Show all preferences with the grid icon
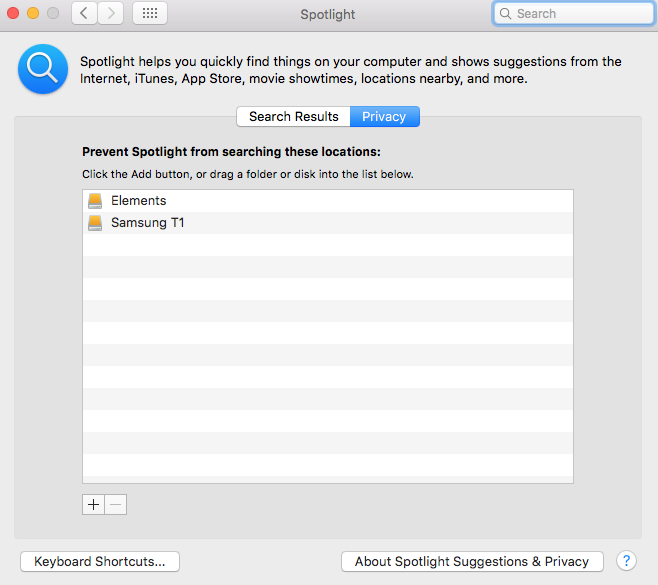This screenshot has height=585, width=658. (x=150, y=13)
